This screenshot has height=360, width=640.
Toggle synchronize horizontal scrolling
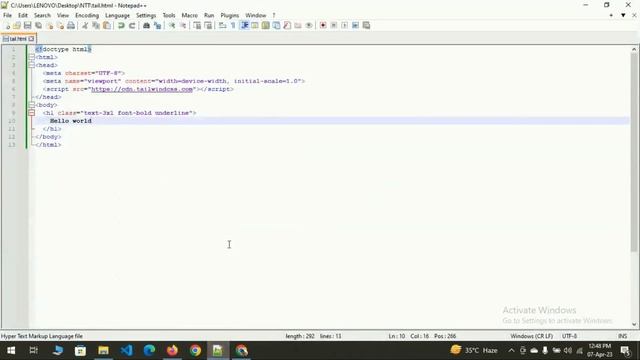[208, 25]
